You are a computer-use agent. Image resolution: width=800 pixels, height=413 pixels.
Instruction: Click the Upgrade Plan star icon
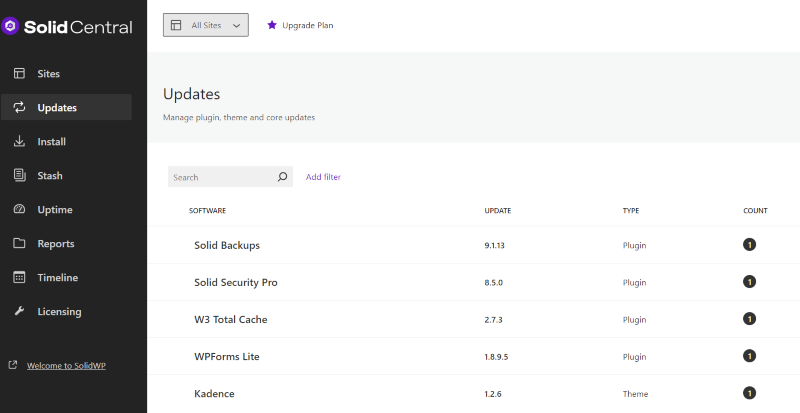pyautogui.click(x=272, y=25)
